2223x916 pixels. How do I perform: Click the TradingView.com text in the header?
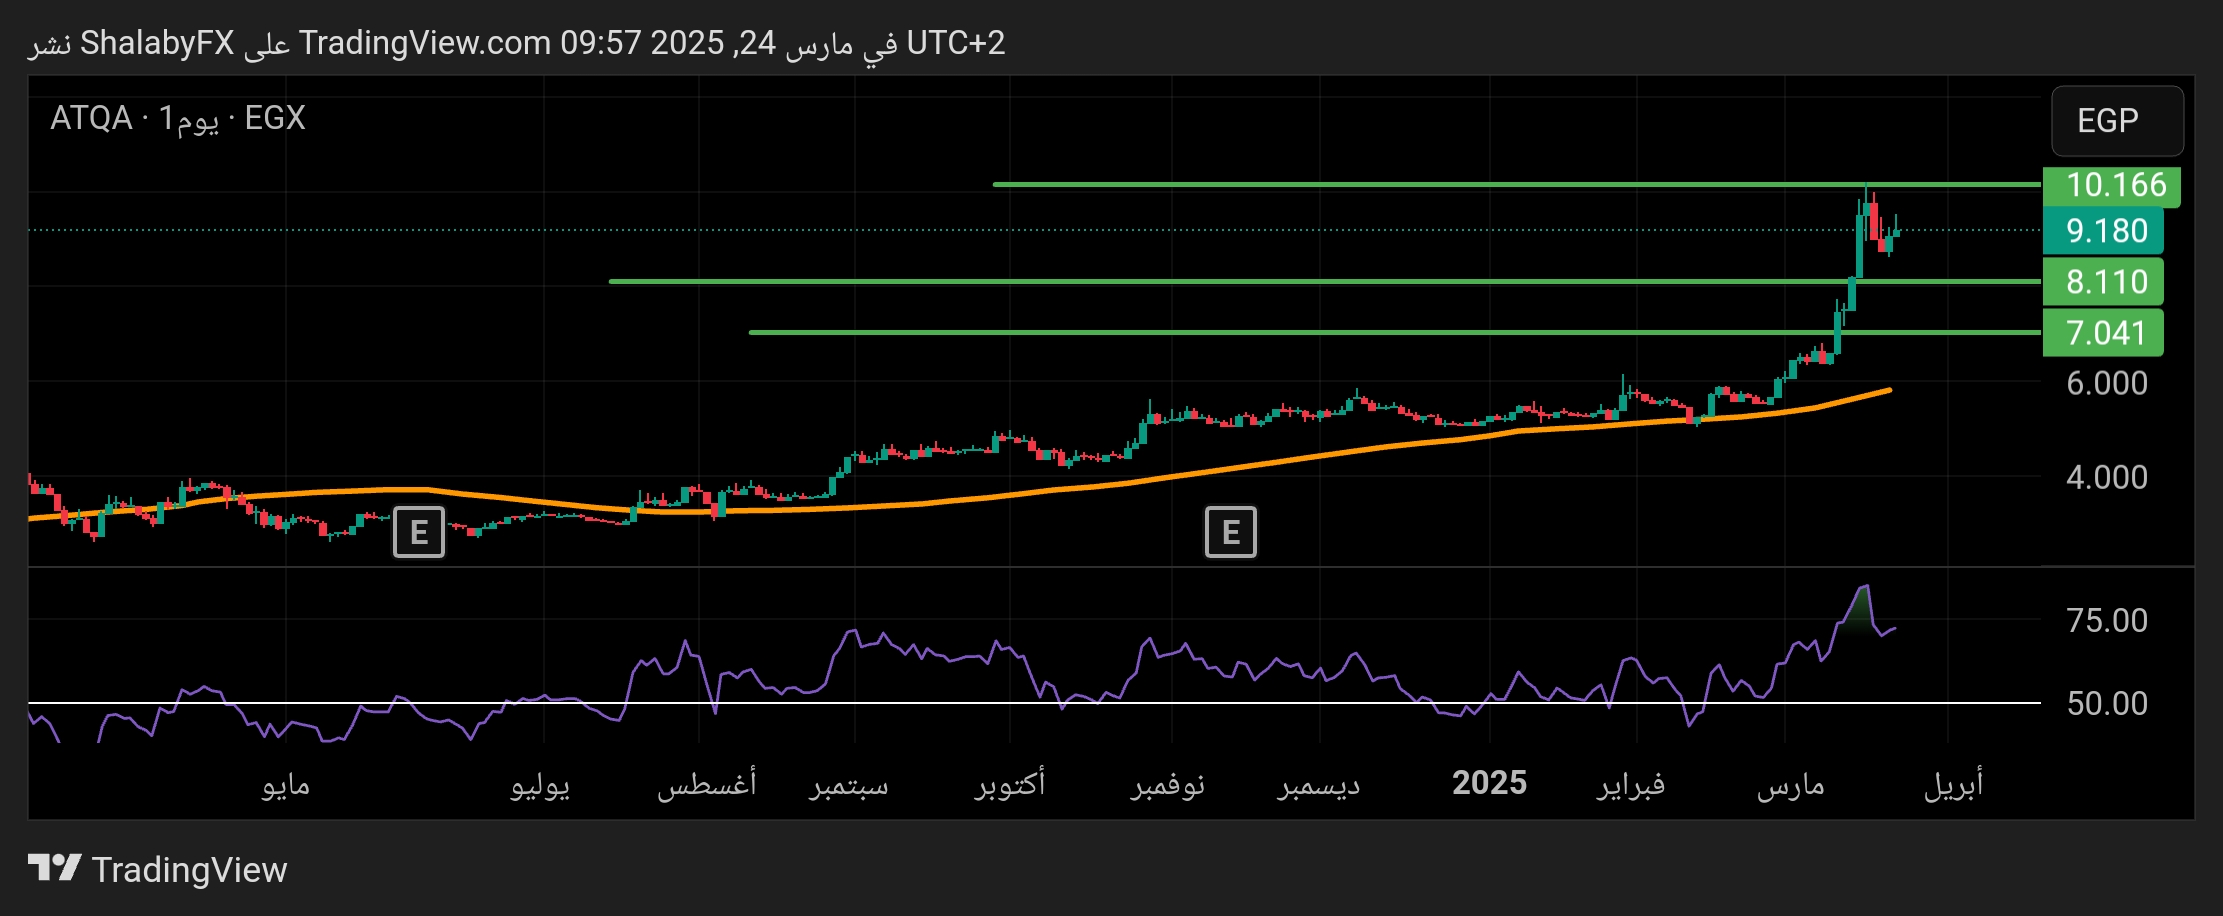click(425, 43)
